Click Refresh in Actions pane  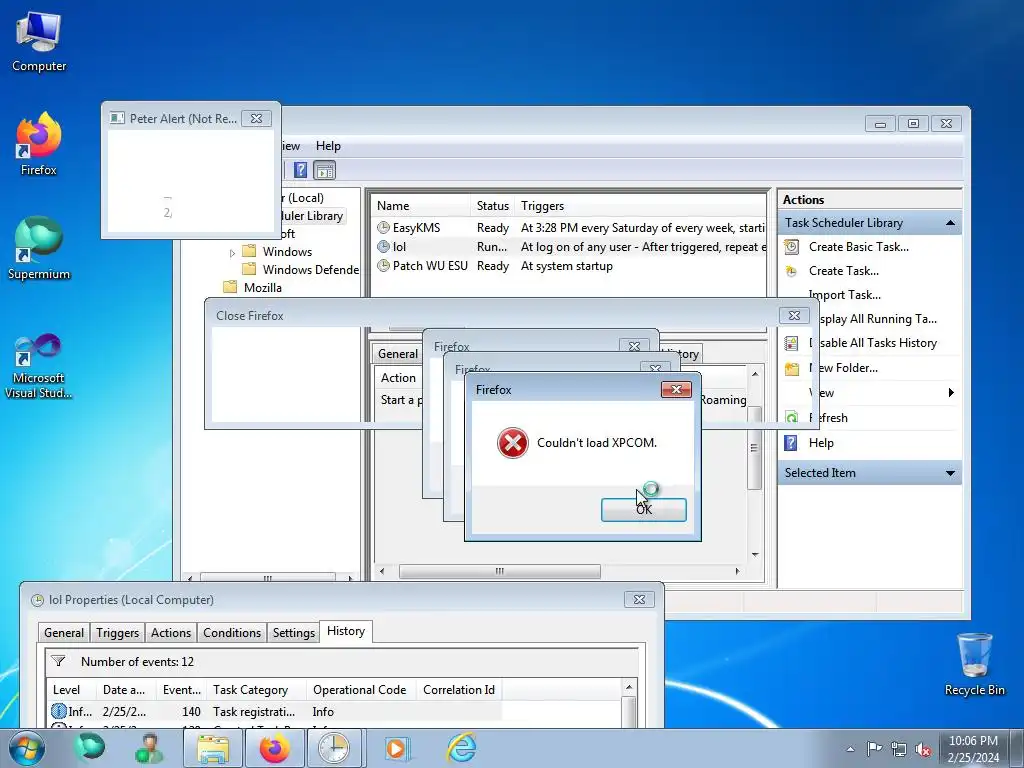pos(828,418)
